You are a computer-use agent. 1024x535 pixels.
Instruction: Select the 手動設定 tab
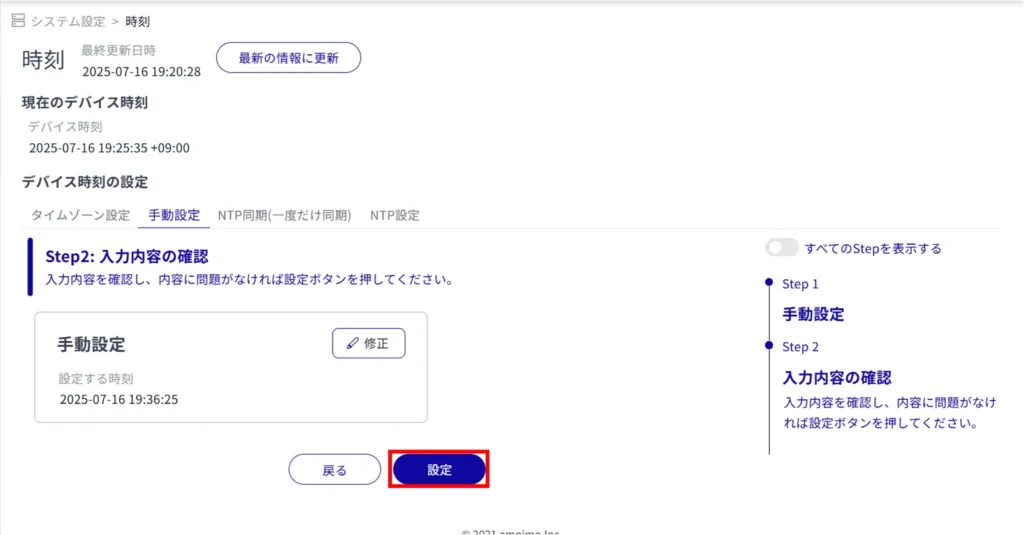click(174, 215)
